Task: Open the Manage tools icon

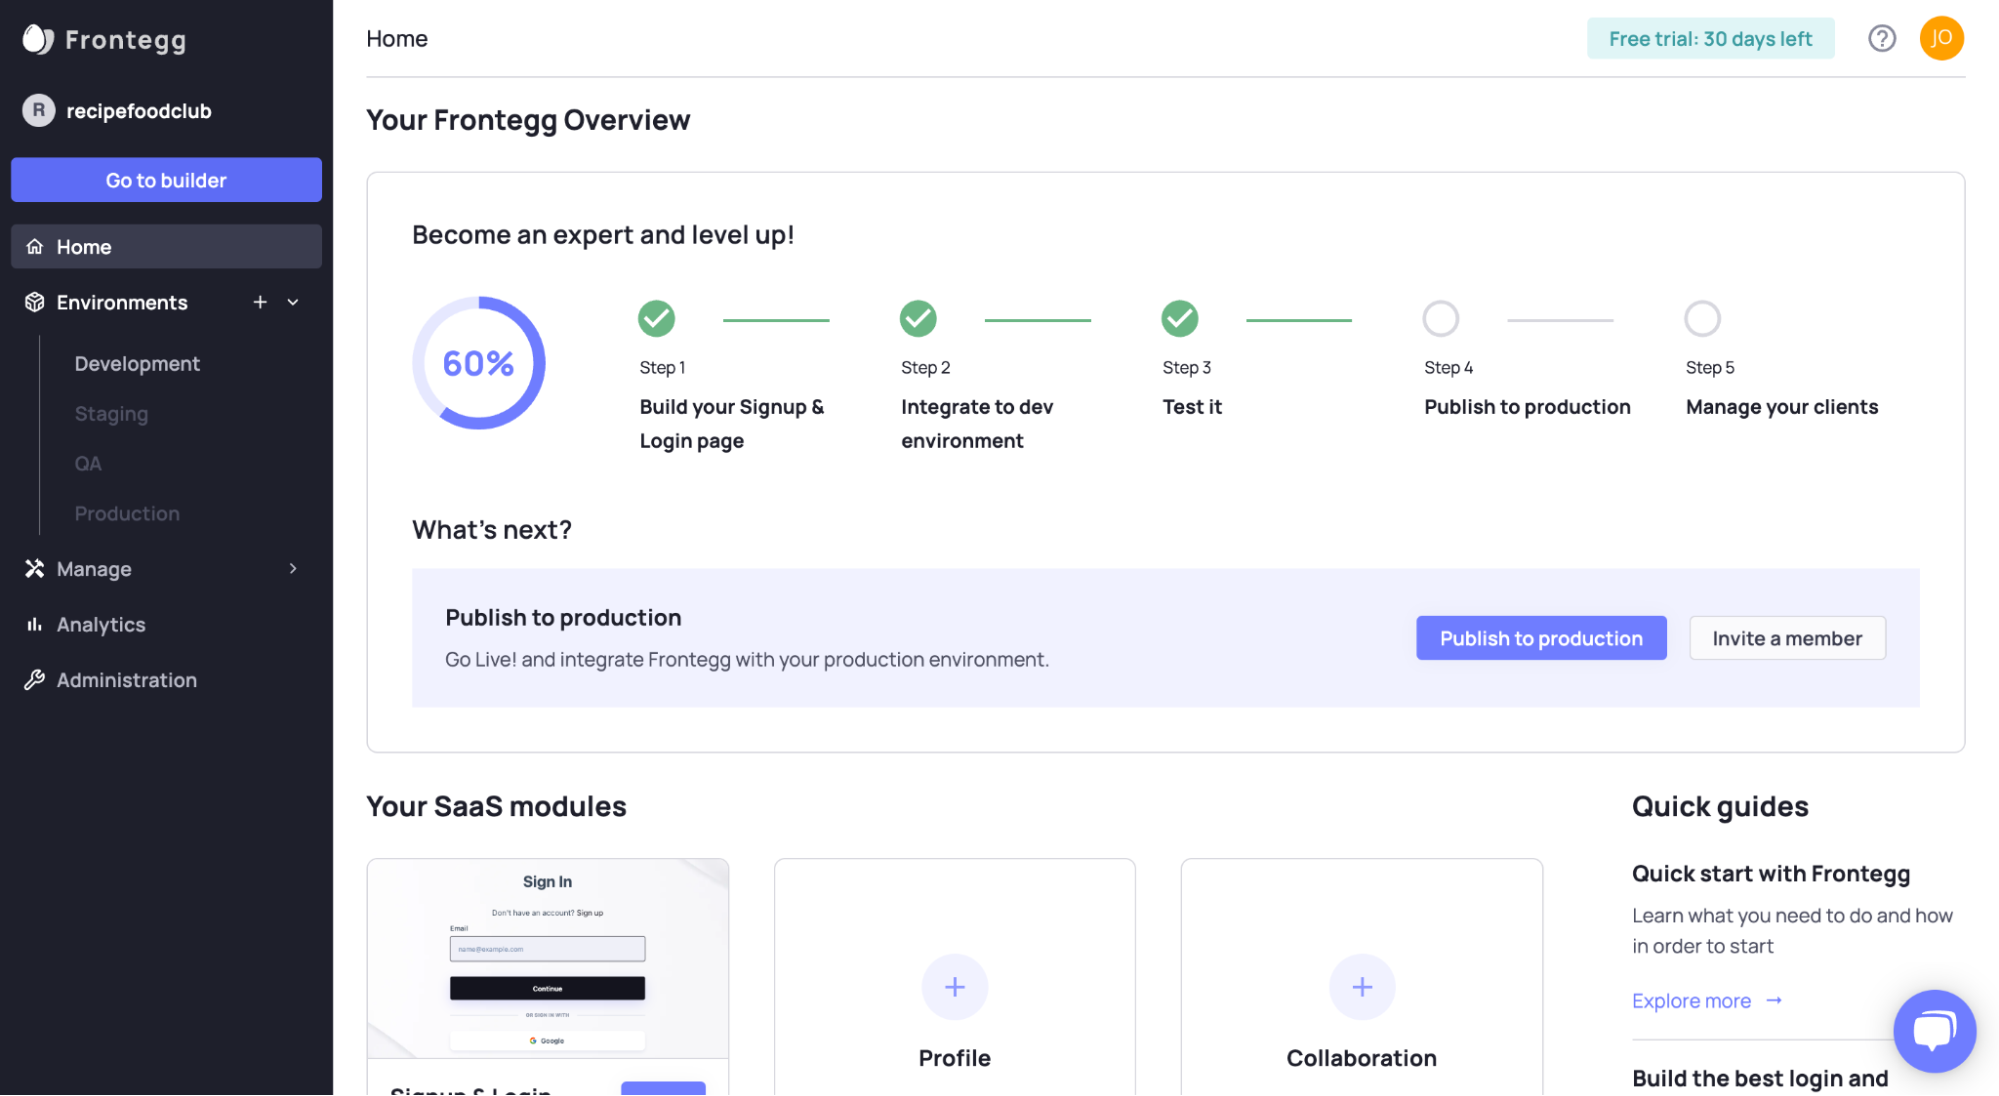Action: 34,568
